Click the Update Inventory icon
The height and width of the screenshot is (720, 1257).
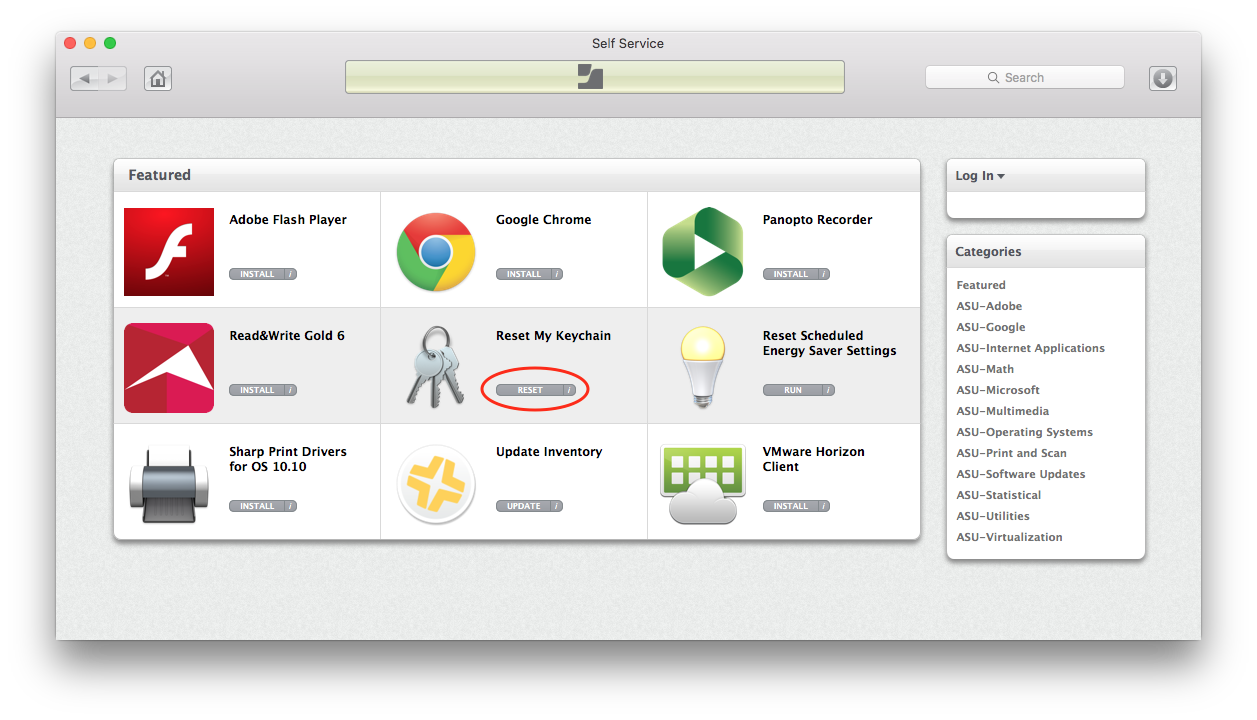click(x=435, y=483)
